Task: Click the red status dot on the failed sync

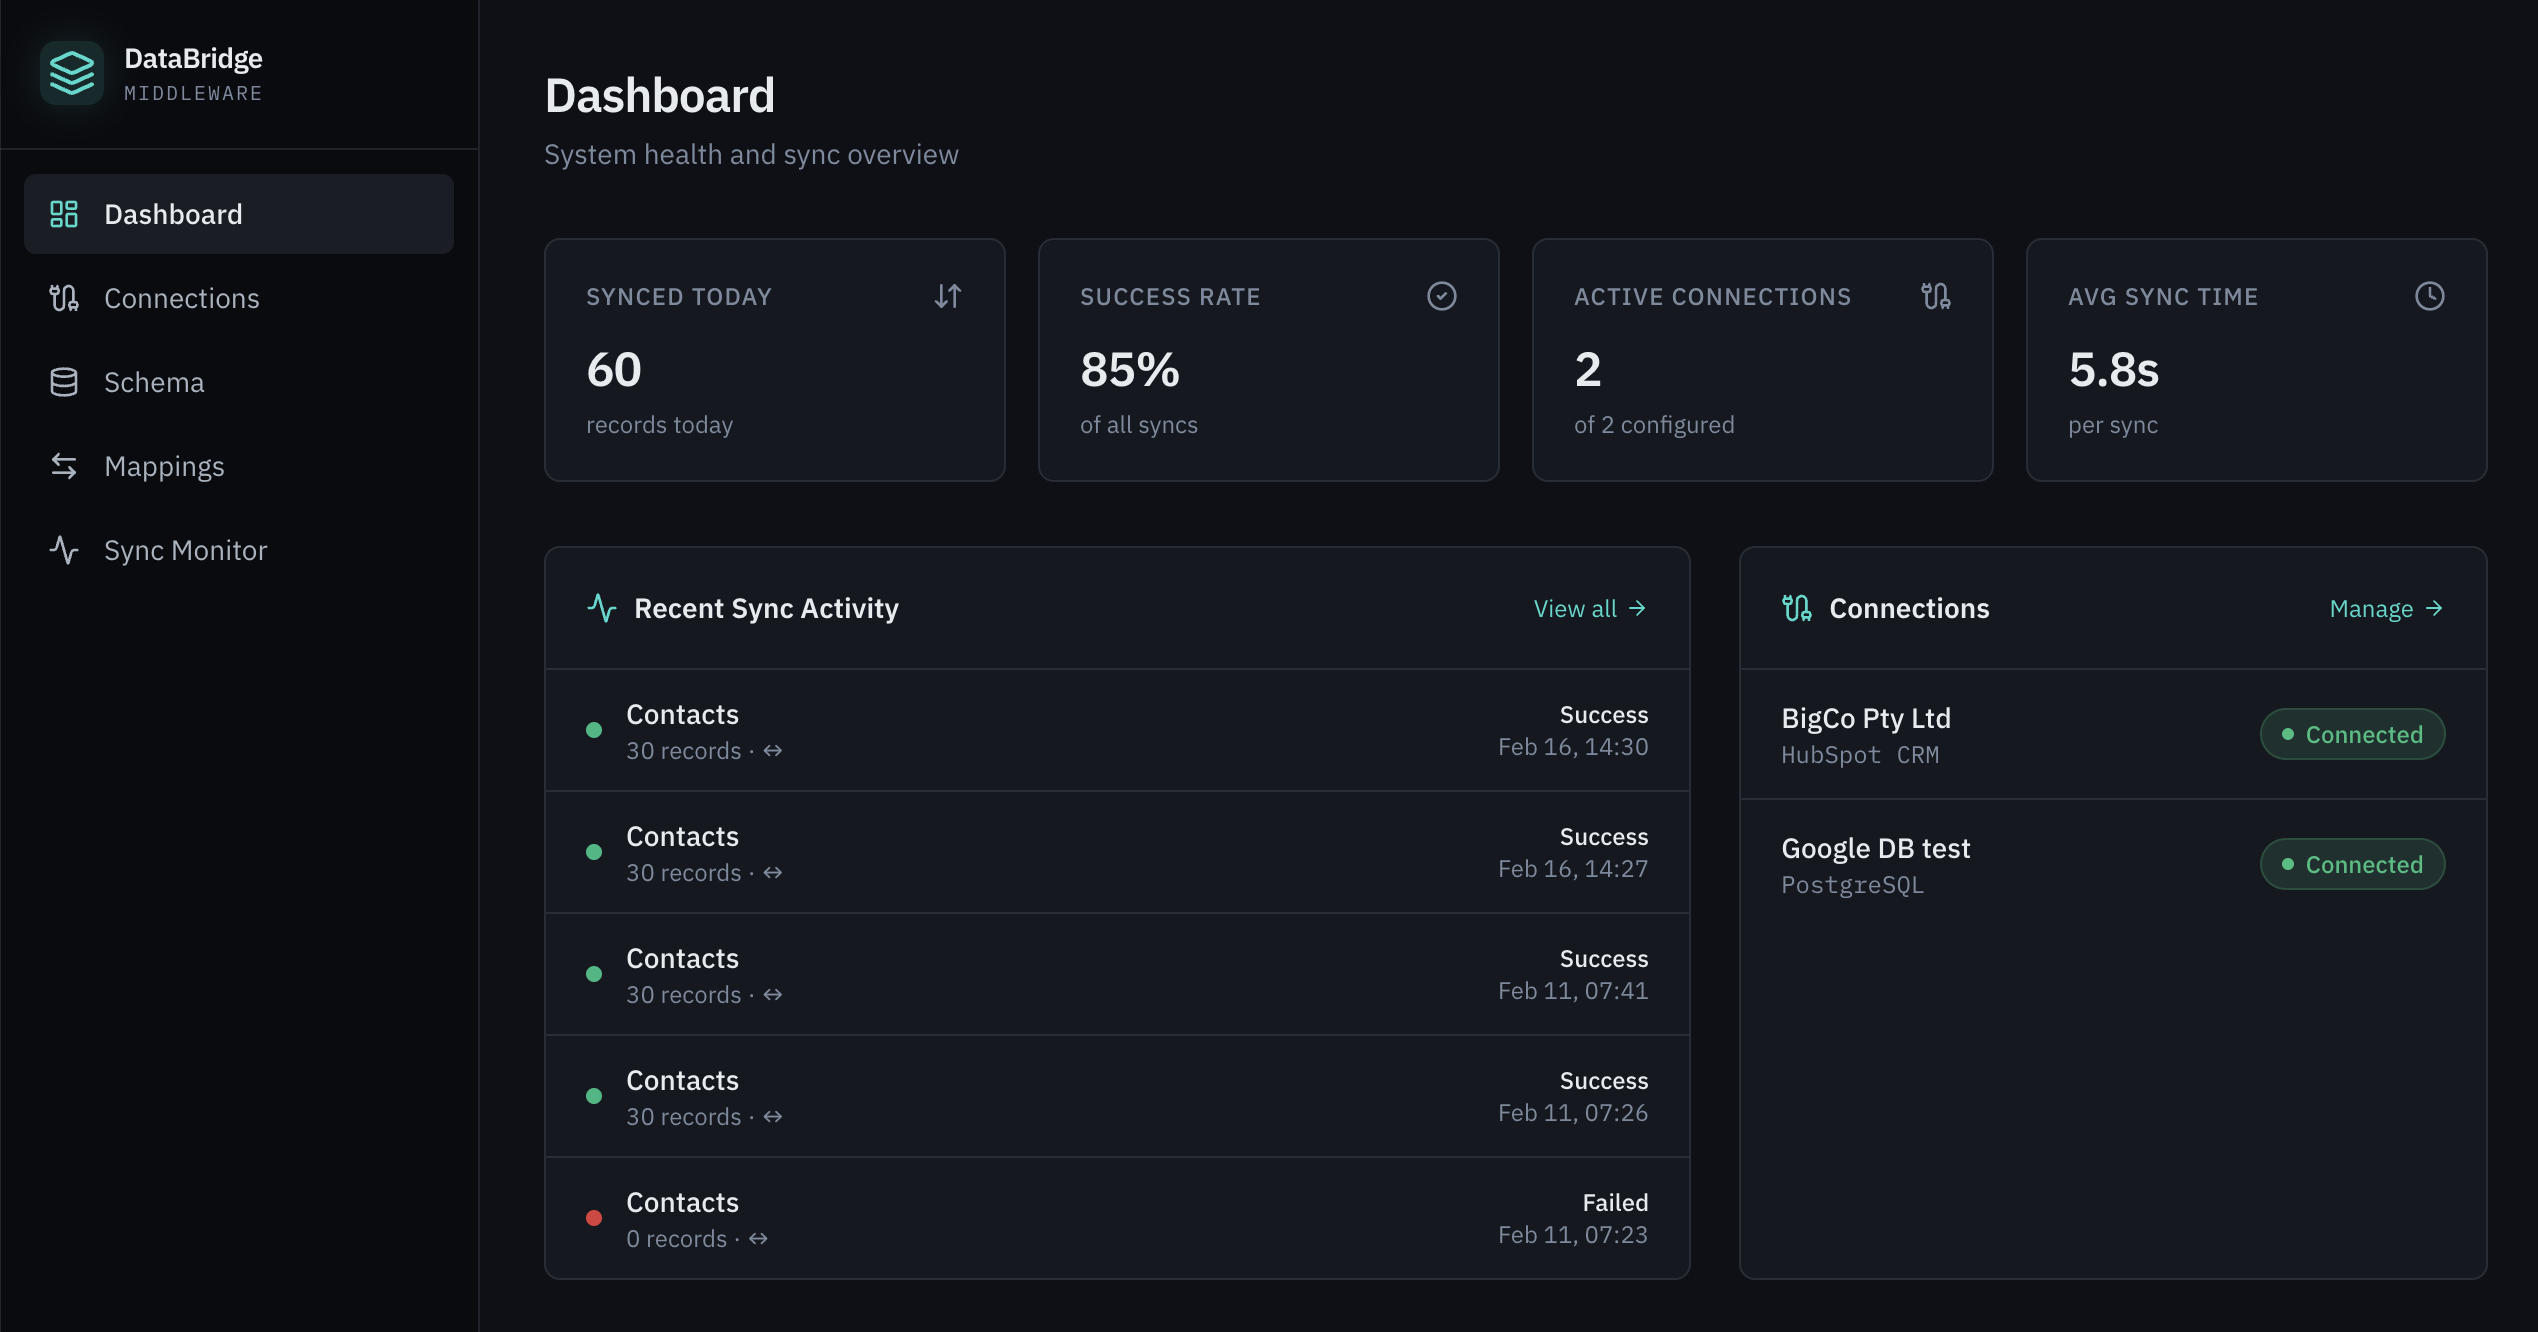Action: tap(595, 1218)
